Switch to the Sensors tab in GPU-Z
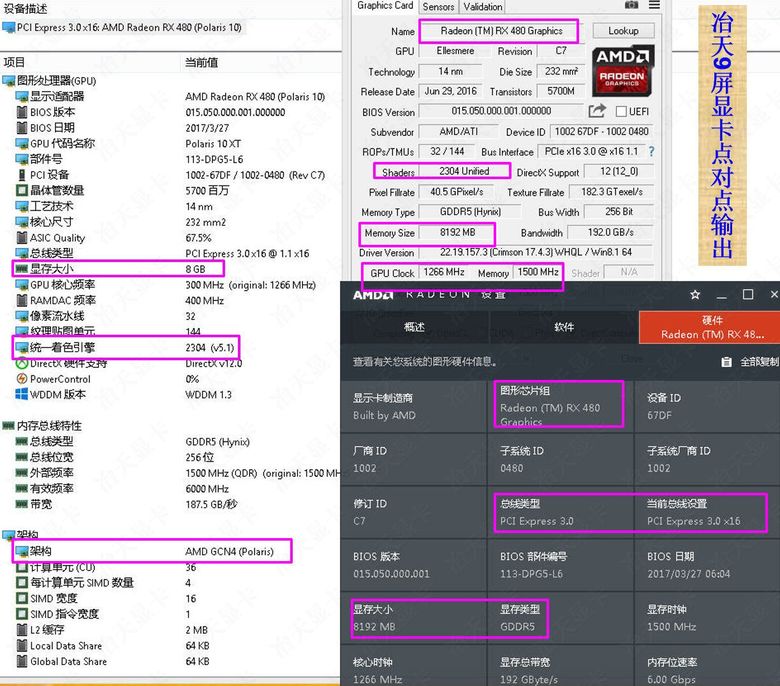Viewport: 780px width, 686px height. [438, 6]
